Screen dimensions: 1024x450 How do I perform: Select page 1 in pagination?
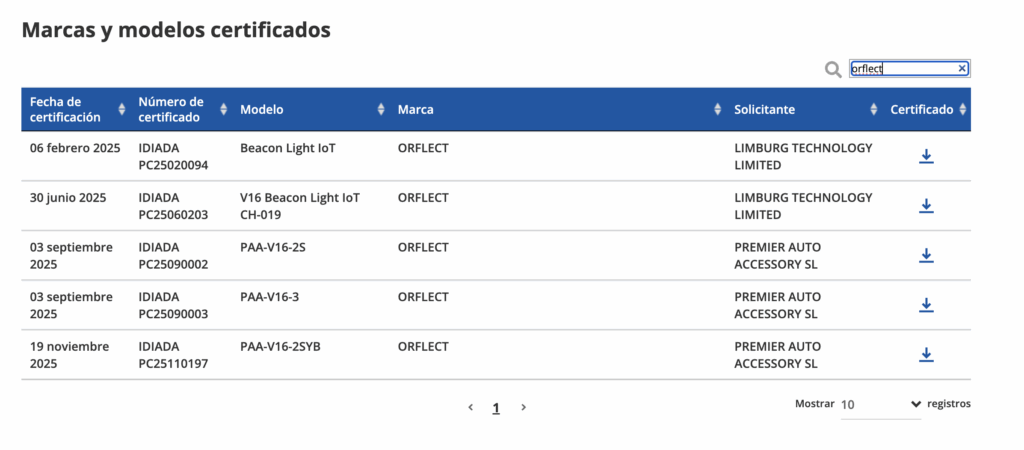[496, 408]
